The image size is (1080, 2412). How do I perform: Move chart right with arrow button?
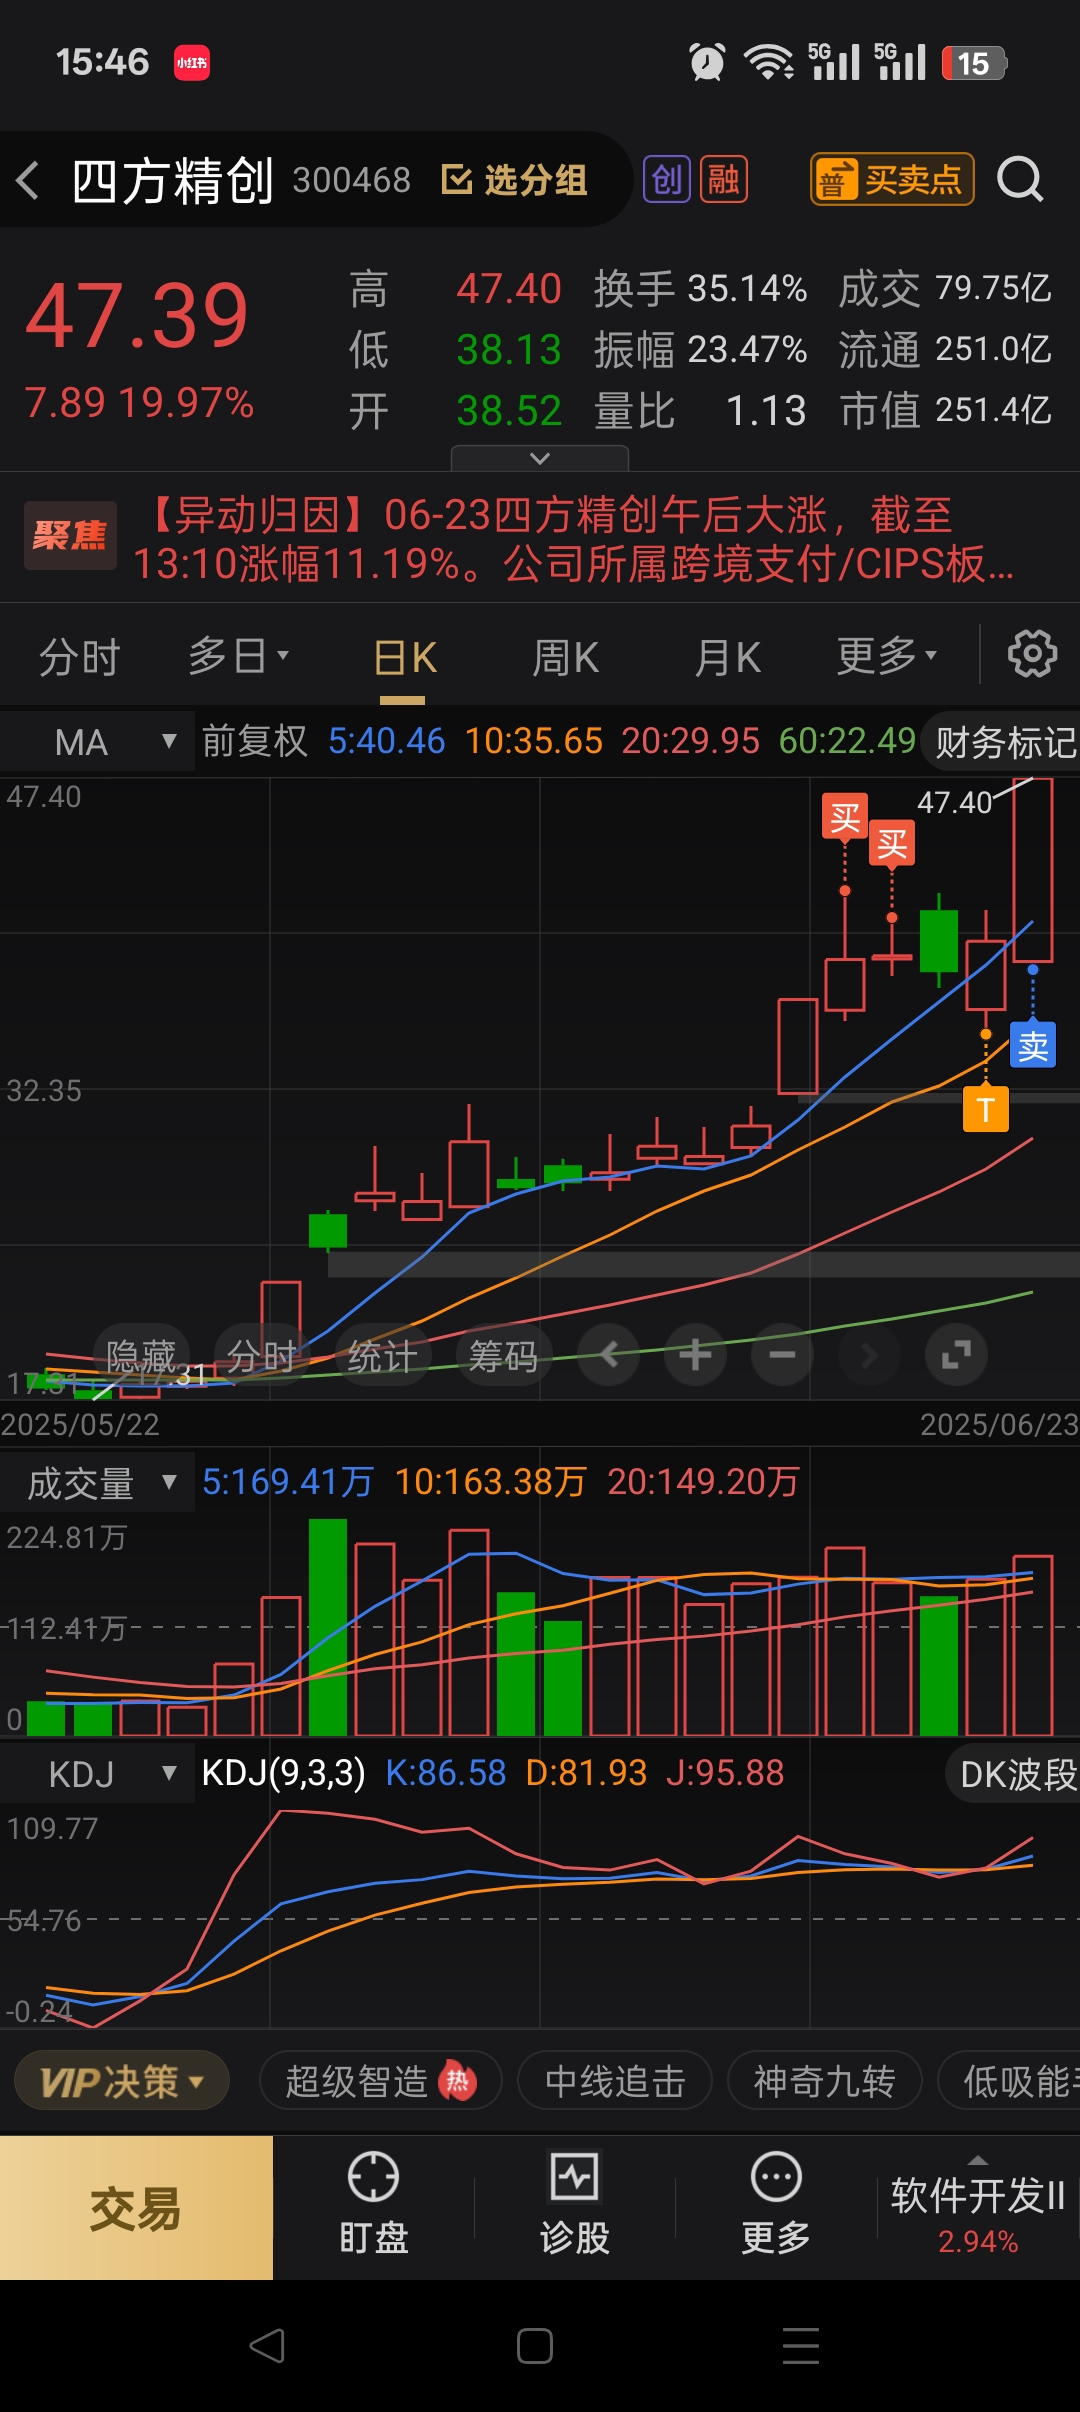tap(869, 1355)
